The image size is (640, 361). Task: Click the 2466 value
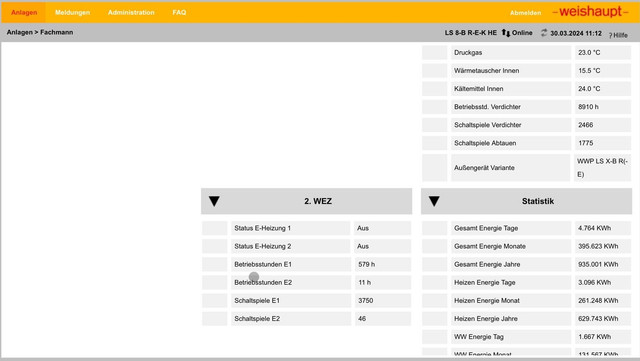click(x=585, y=125)
